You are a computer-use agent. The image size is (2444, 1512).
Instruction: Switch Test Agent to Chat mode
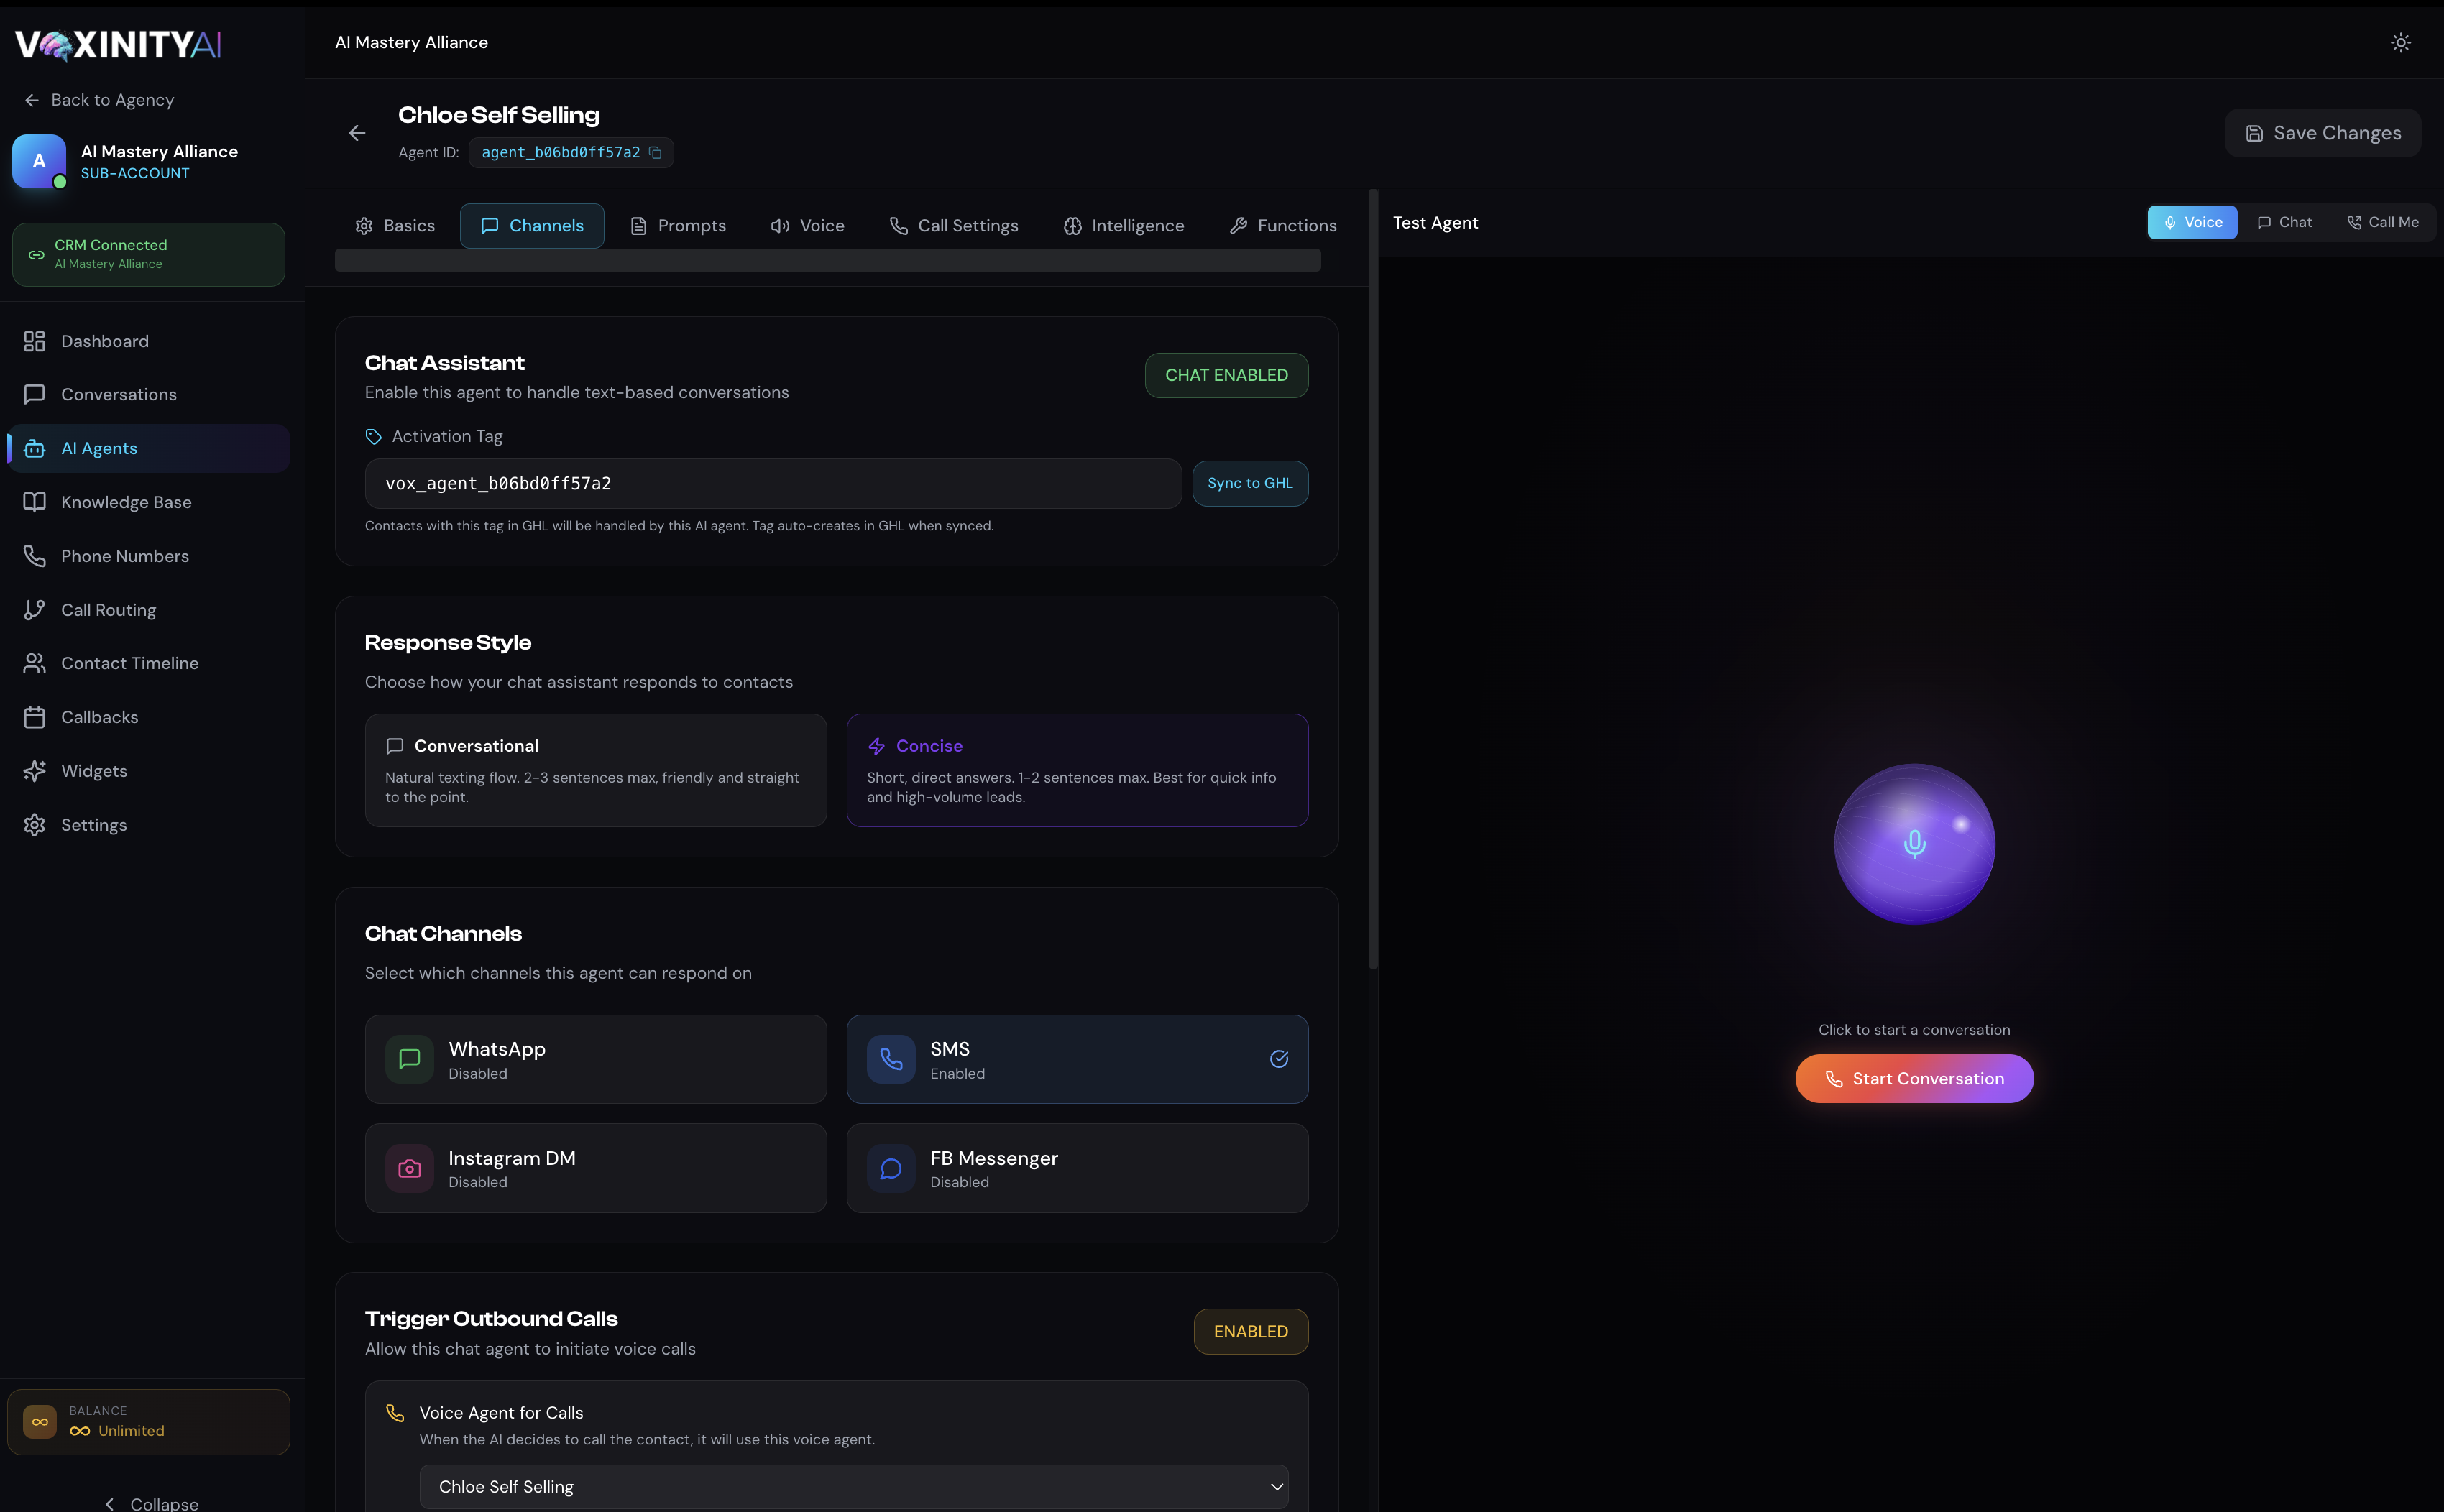pos(2285,222)
